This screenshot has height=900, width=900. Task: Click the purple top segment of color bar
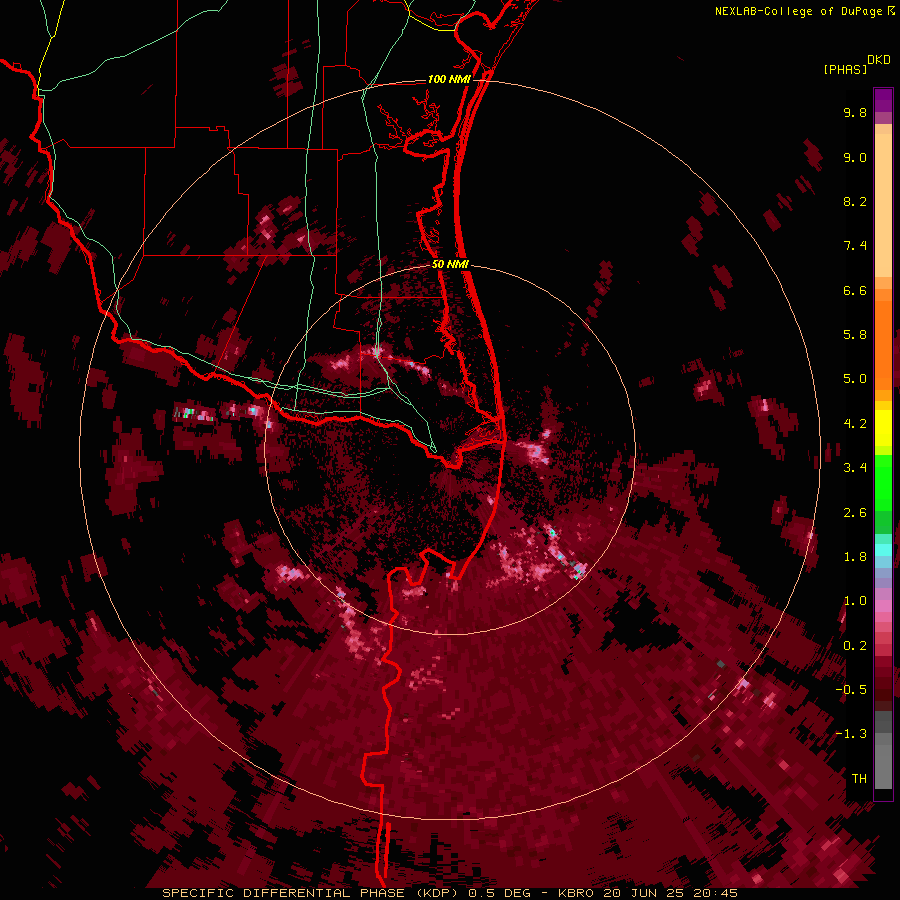coord(883,100)
